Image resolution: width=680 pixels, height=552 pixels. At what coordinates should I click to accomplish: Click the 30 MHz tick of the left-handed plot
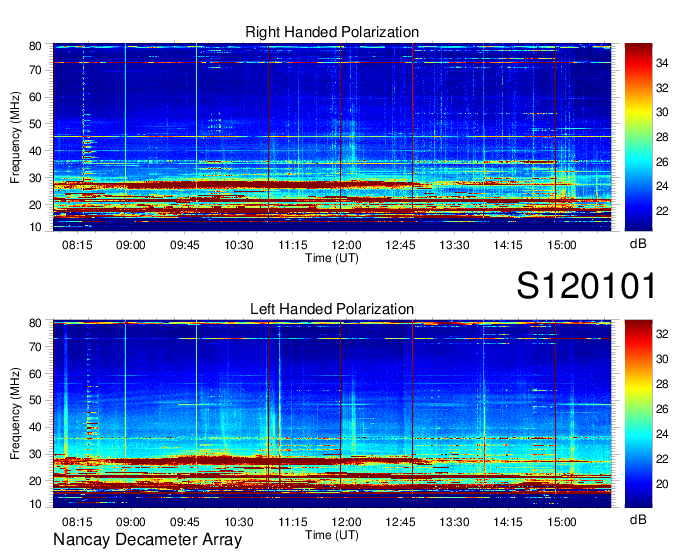click(x=35, y=454)
